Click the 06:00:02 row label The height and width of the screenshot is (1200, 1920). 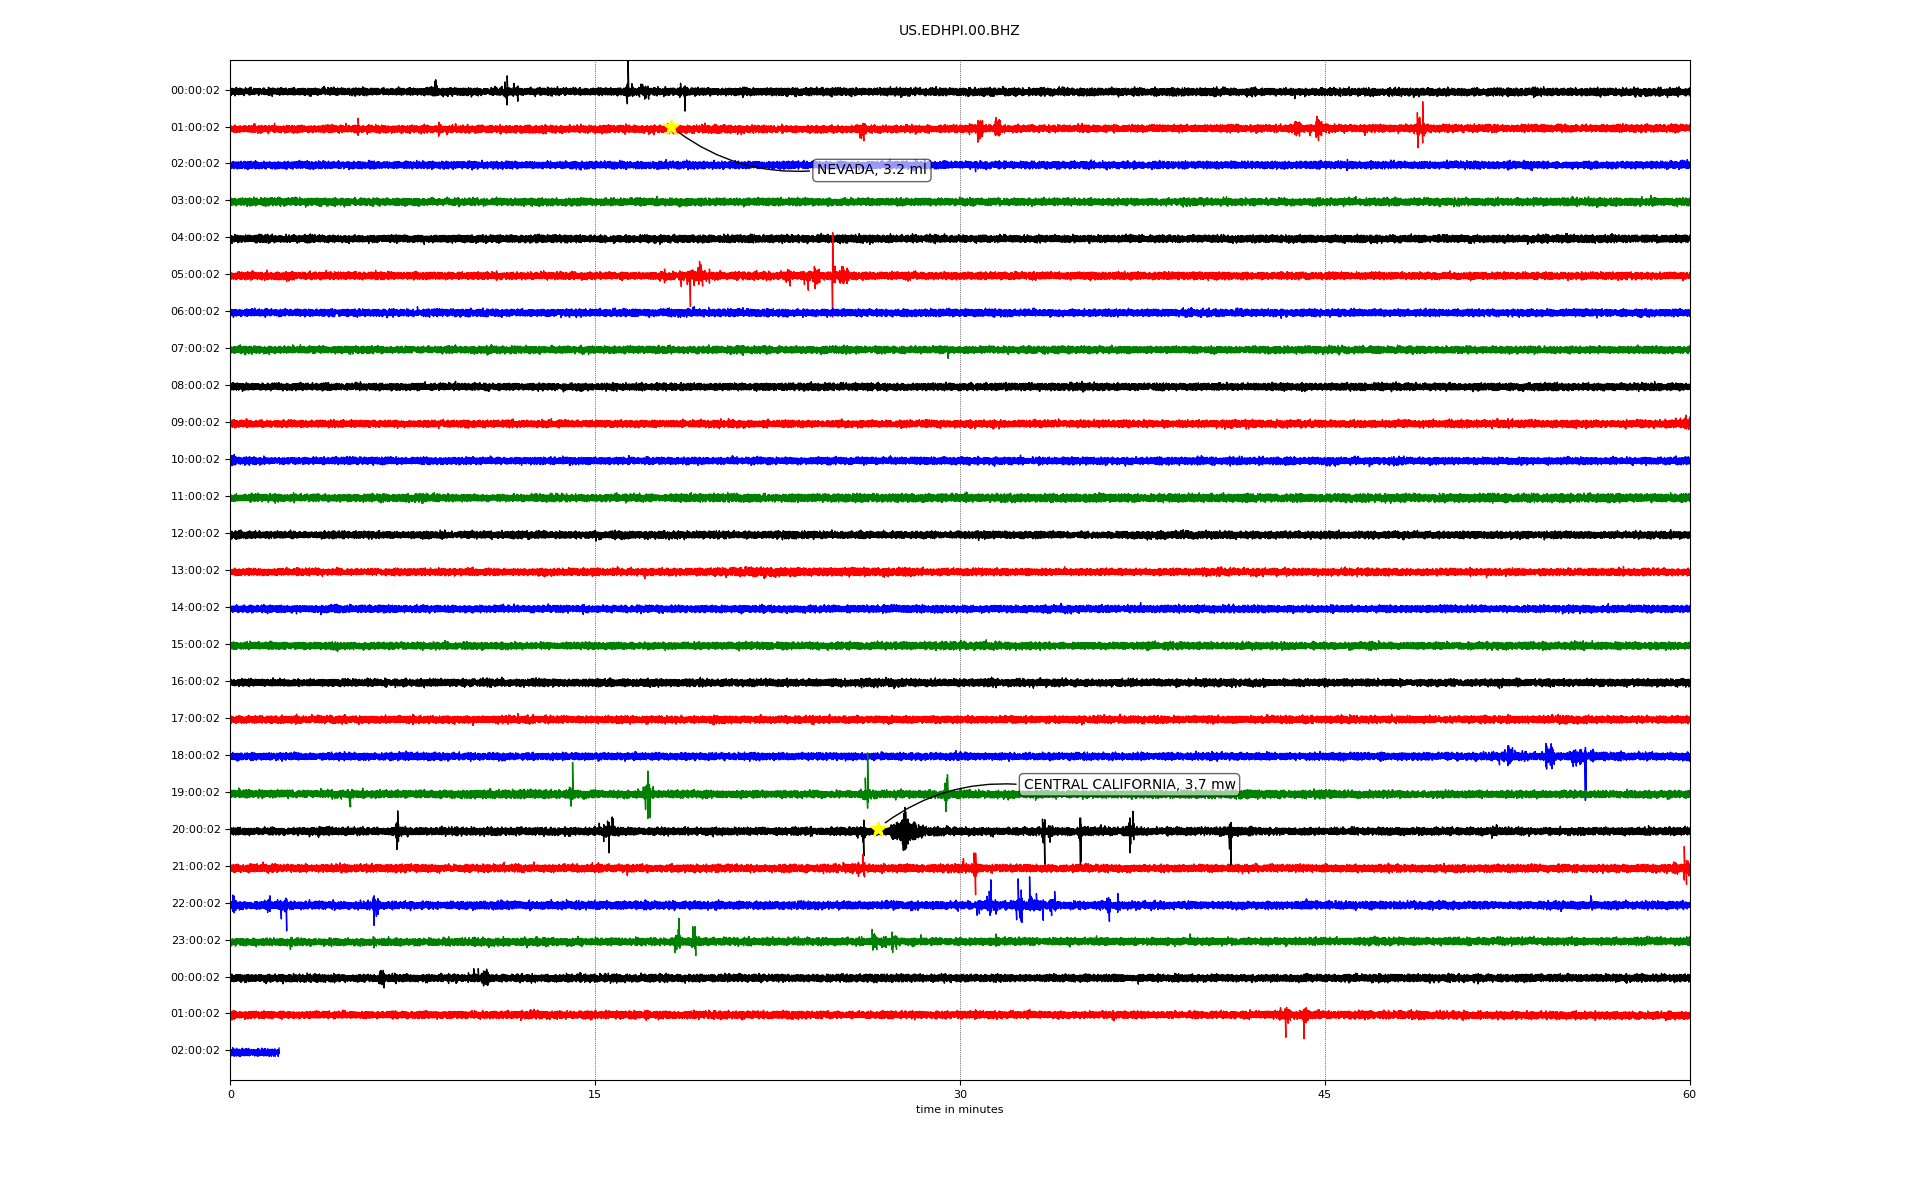pos(195,312)
